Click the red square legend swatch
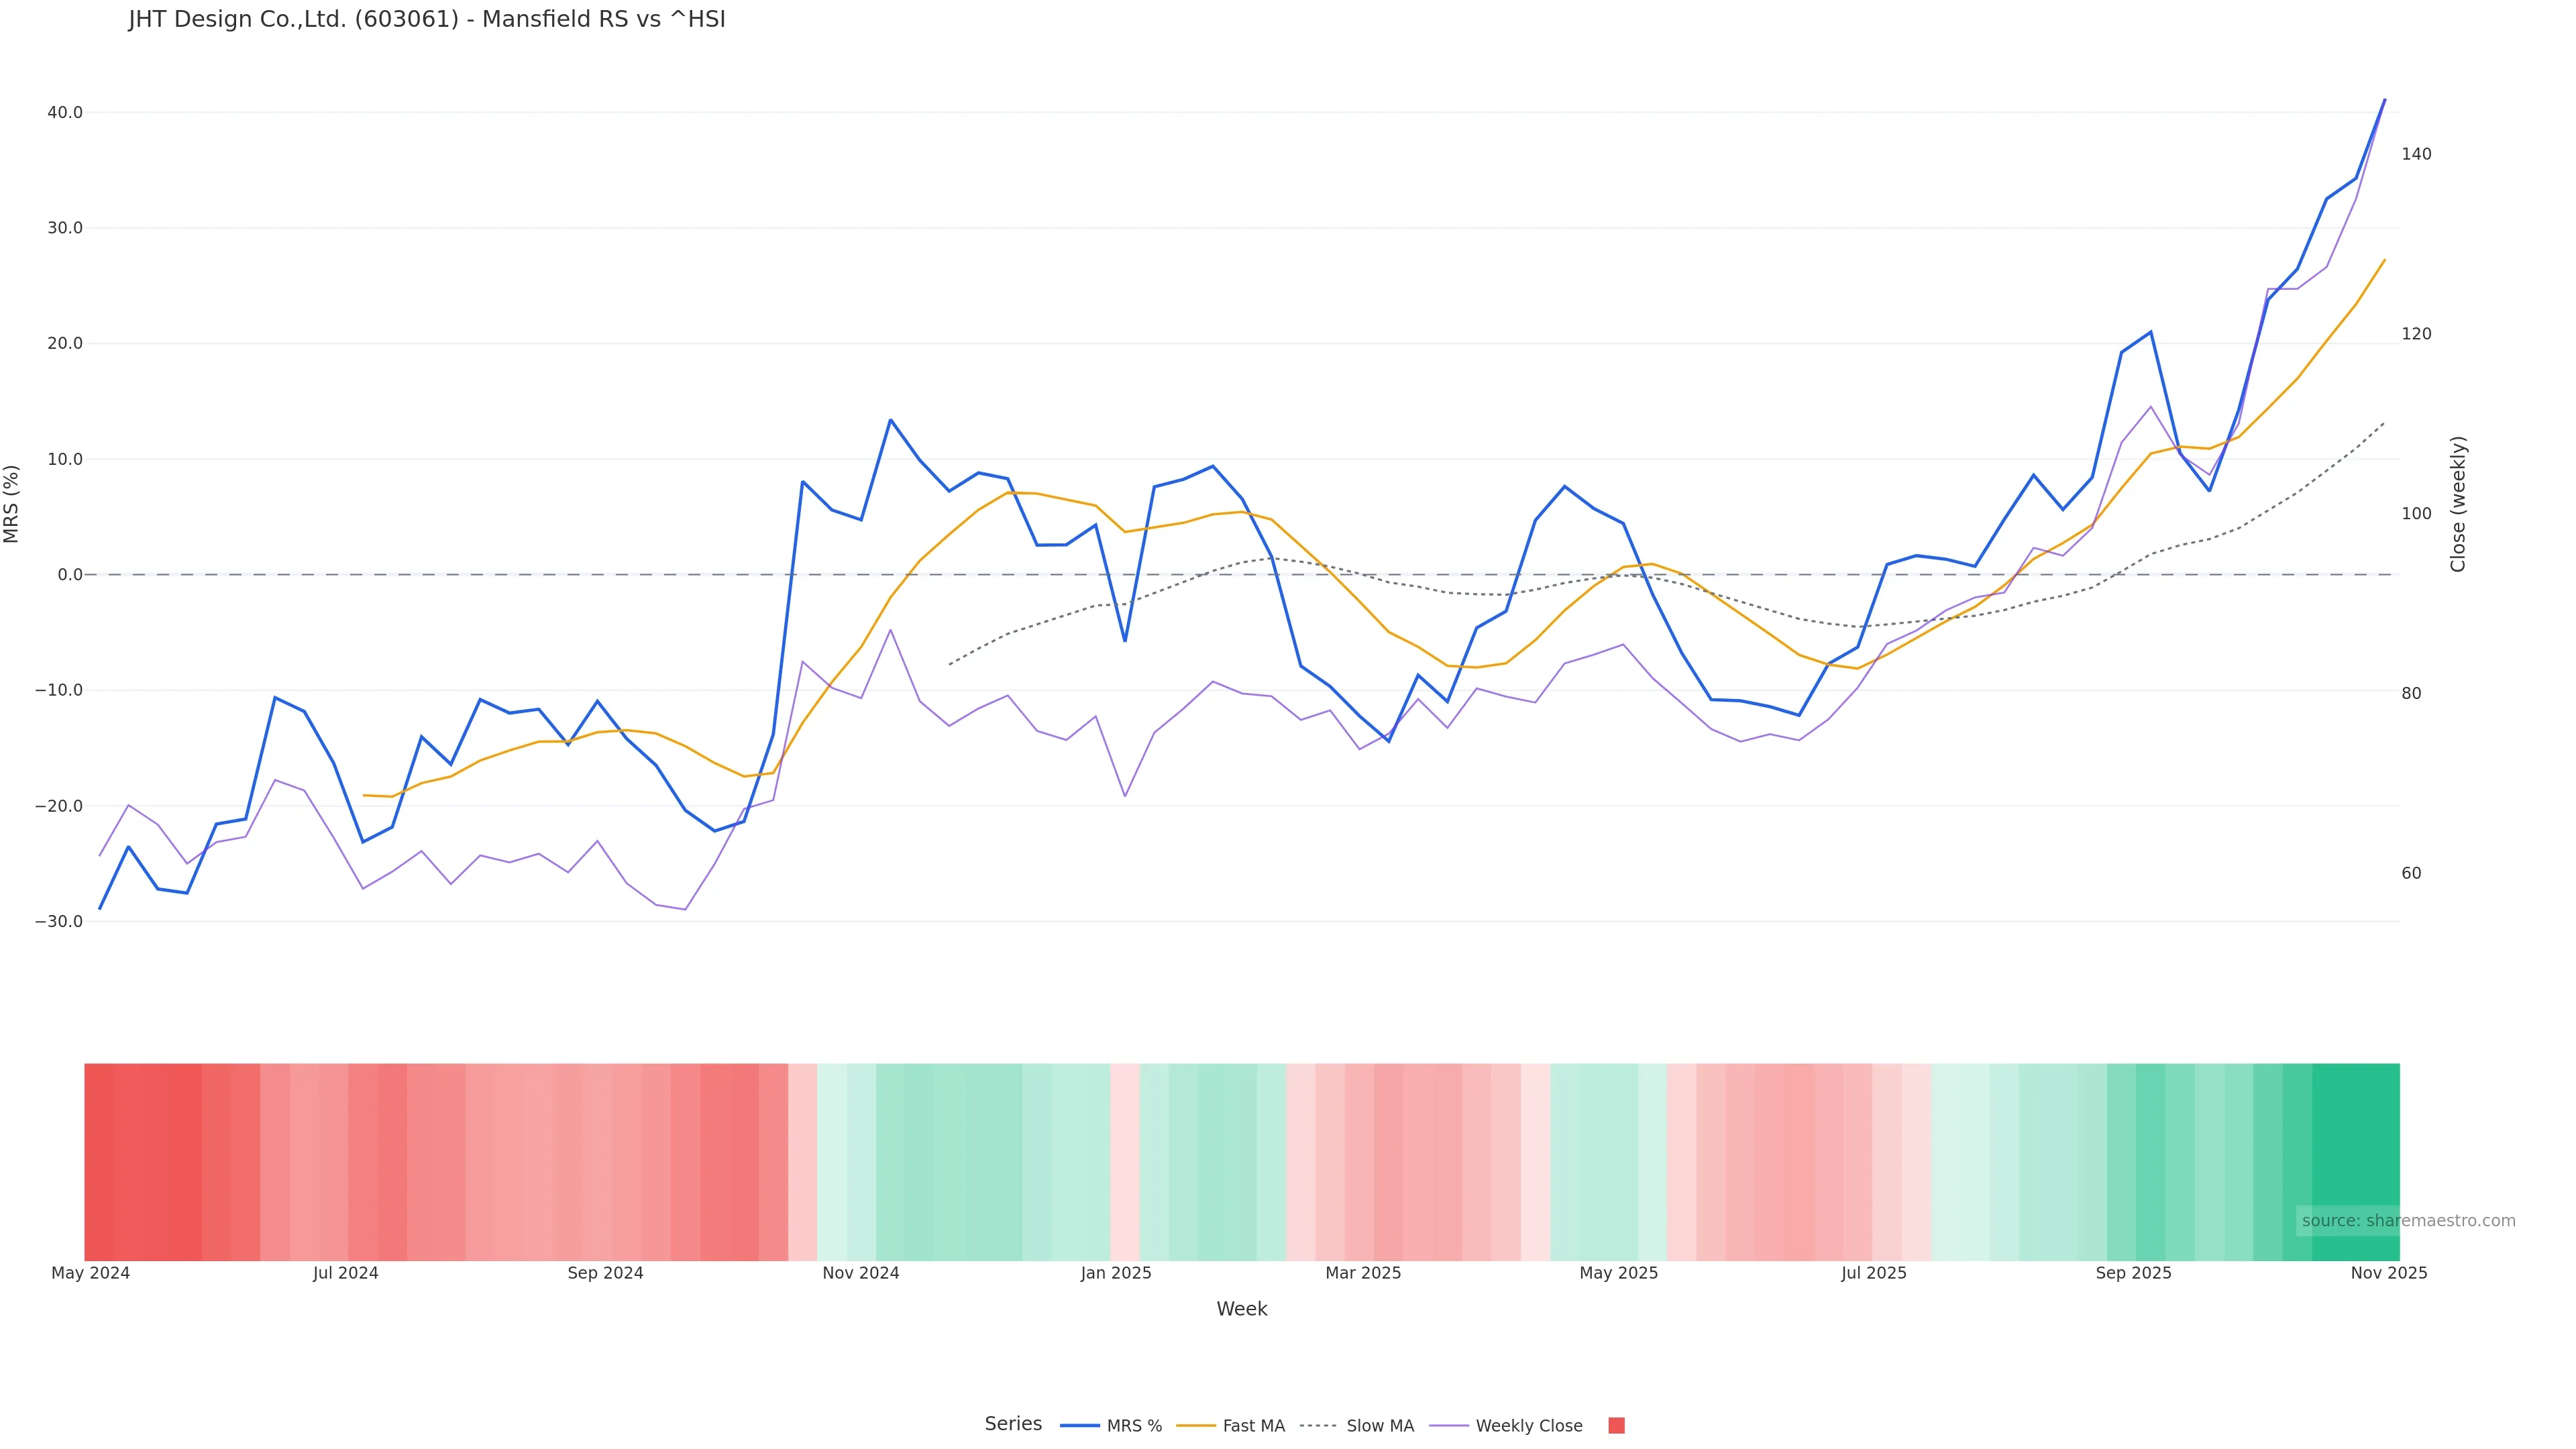 pyautogui.click(x=1616, y=1426)
